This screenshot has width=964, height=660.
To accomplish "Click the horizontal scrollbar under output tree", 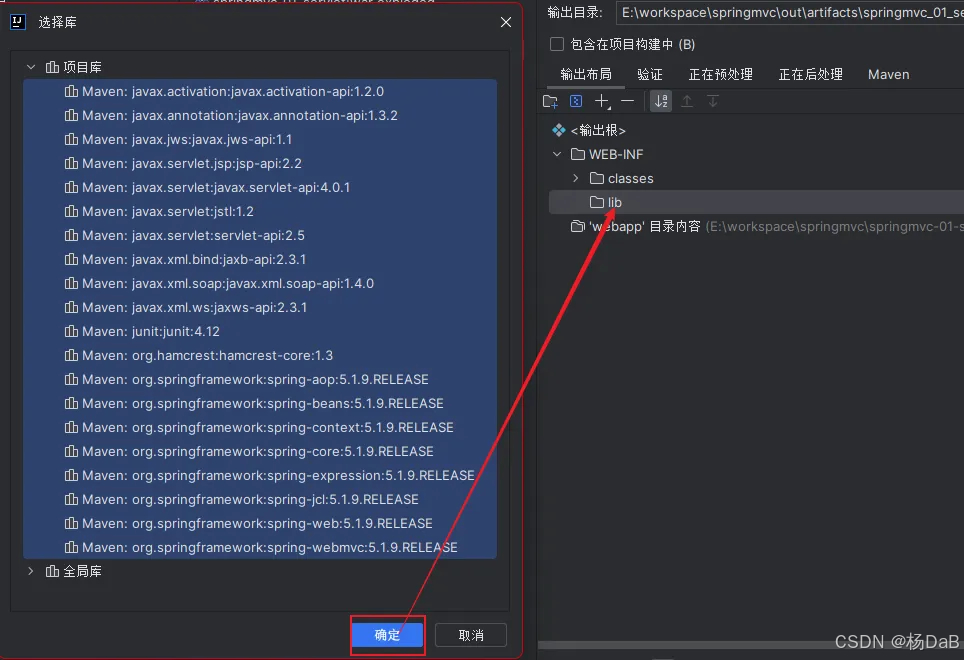I will pyautogui.click(x=750, y=645).
